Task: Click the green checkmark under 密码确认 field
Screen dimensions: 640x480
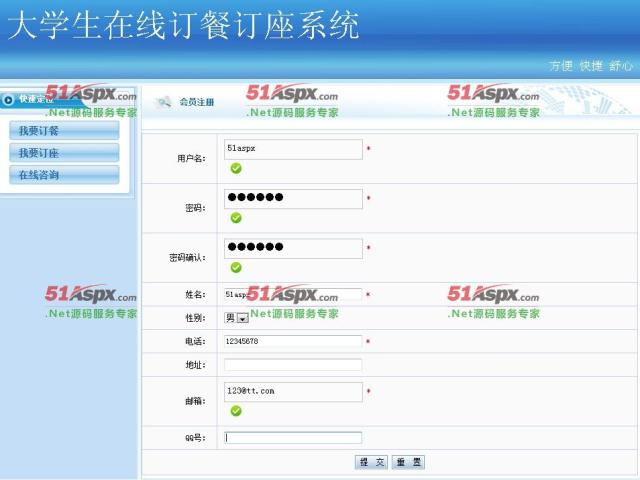Action: (x=236, y=268)
